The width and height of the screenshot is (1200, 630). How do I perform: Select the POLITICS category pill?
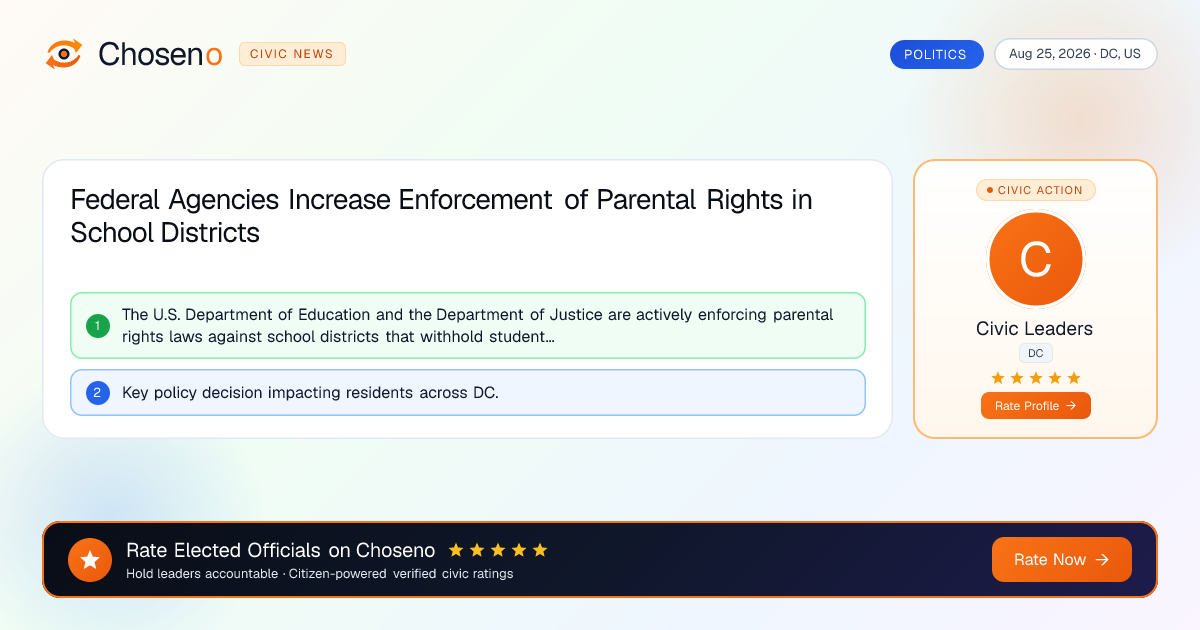pos(936,54)
